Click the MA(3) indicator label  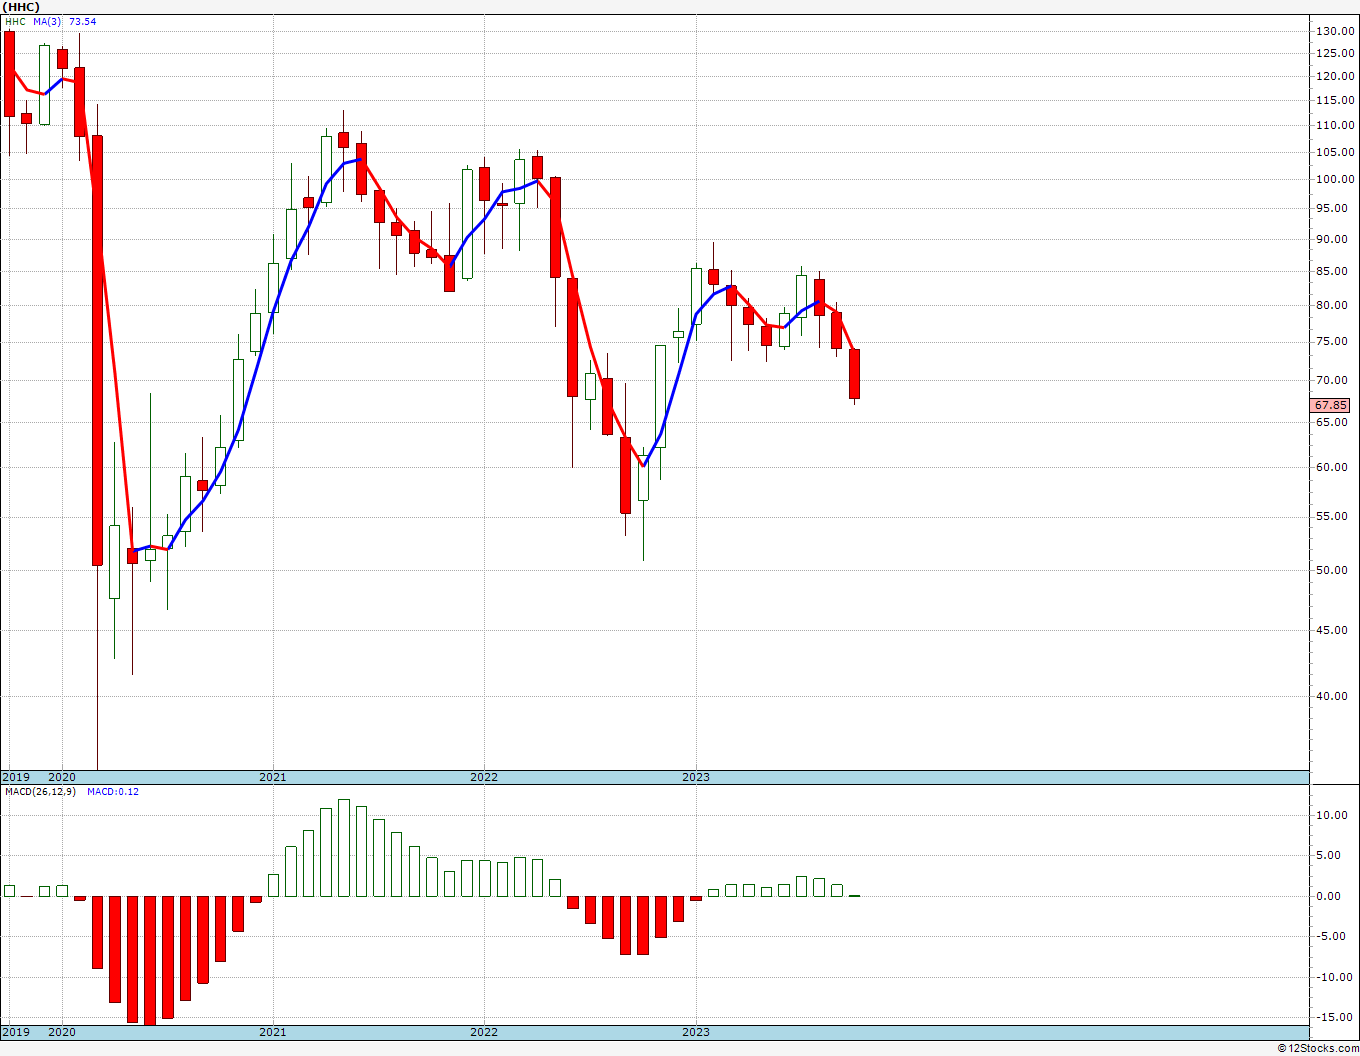[46, 21]
